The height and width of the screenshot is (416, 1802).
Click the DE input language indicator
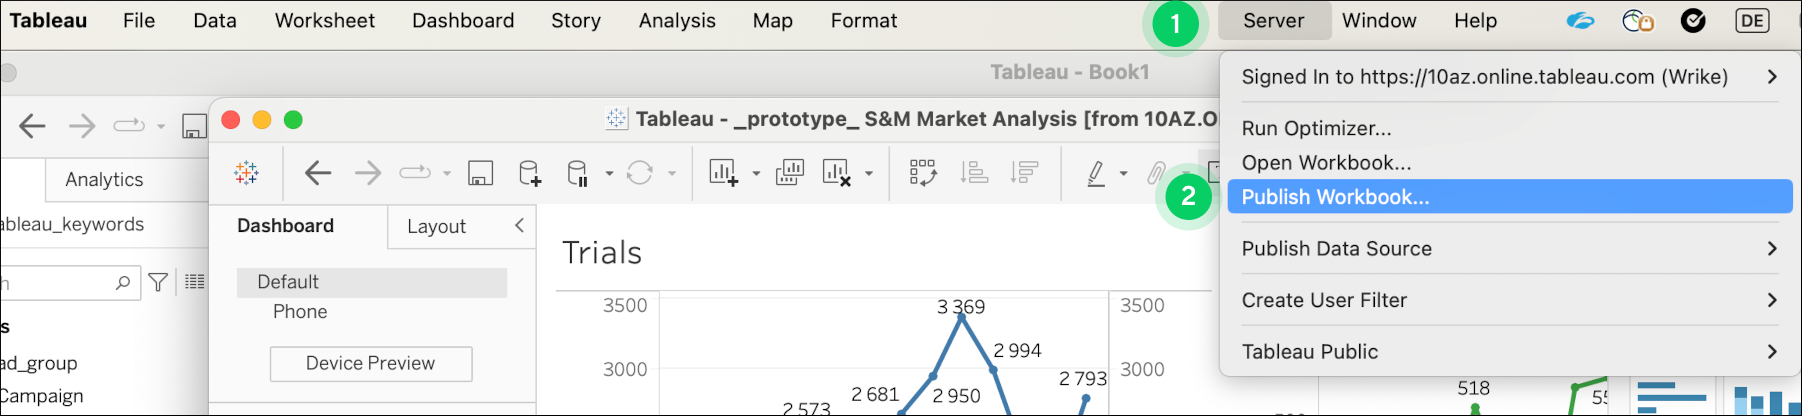[x=1752, y=20]
